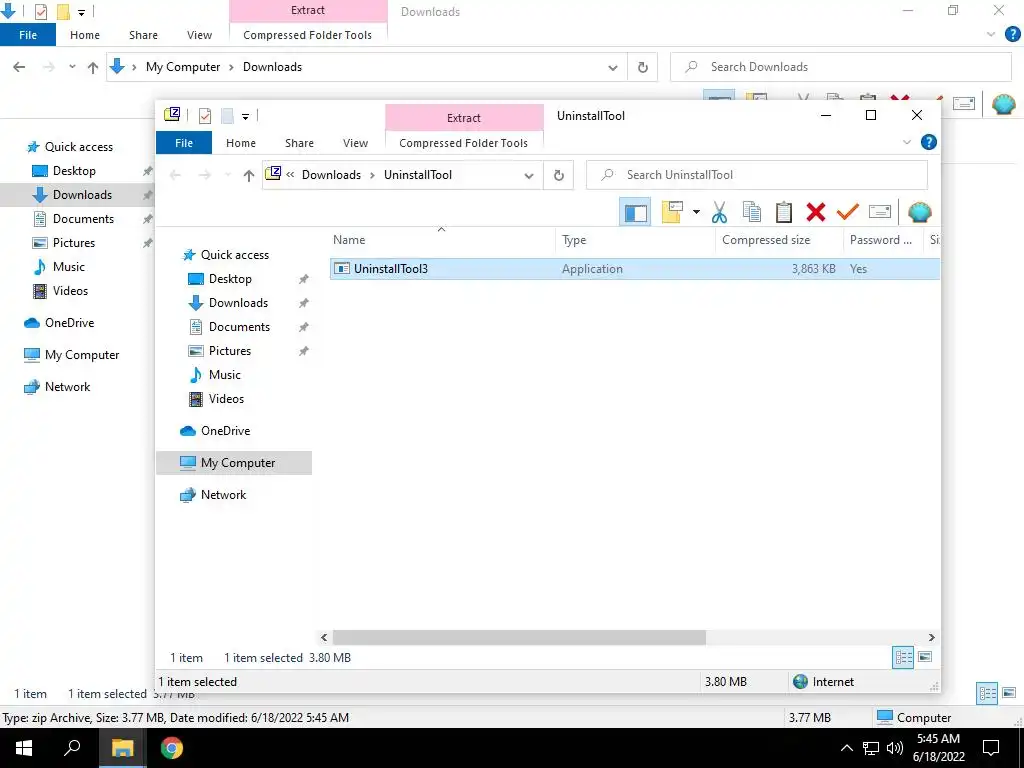Open the Home tab in UninstallTool window
This screenshot has height=768, width=1024.
241,142
